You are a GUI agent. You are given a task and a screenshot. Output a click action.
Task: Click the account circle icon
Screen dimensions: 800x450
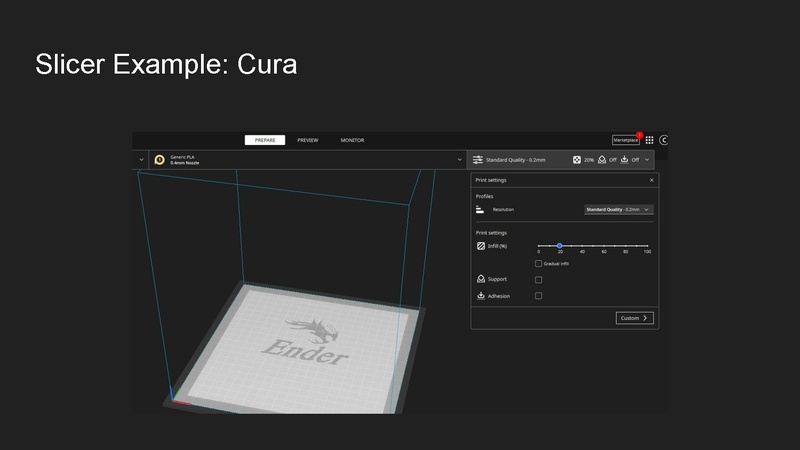(x=664, y=140)
